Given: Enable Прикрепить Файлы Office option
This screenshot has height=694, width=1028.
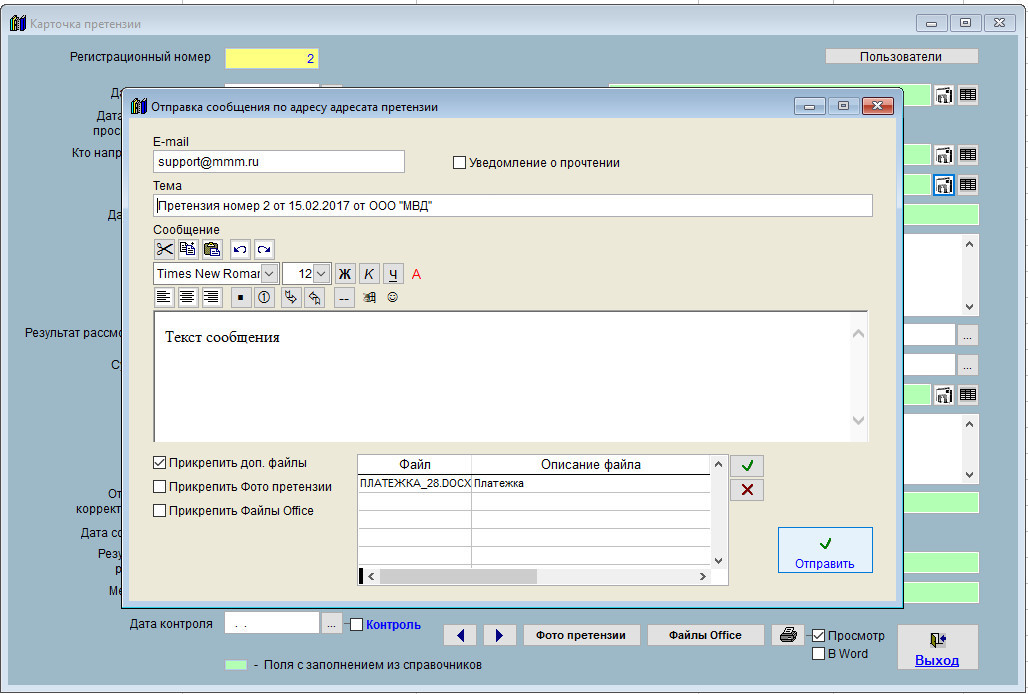Looking at the screenshot, I should coord(160,511).
